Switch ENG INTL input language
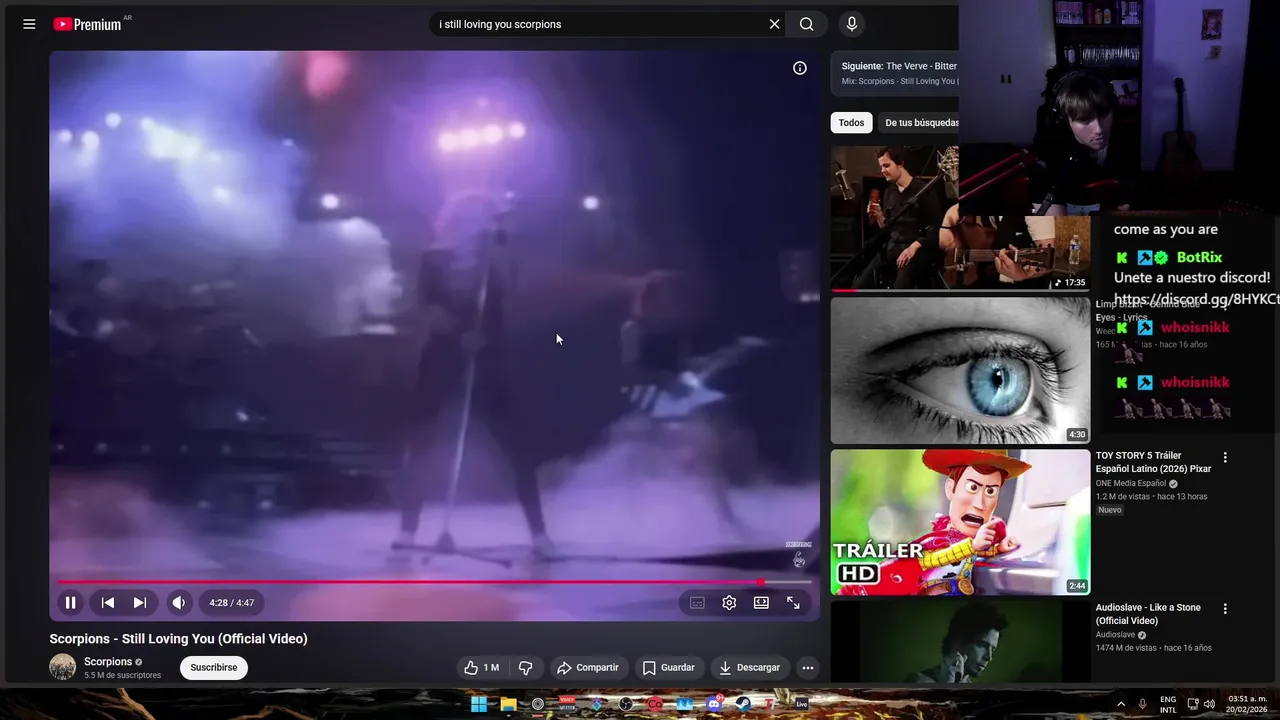The image size is (1280, 720). pyautogui.click(x=1168, y=704)
